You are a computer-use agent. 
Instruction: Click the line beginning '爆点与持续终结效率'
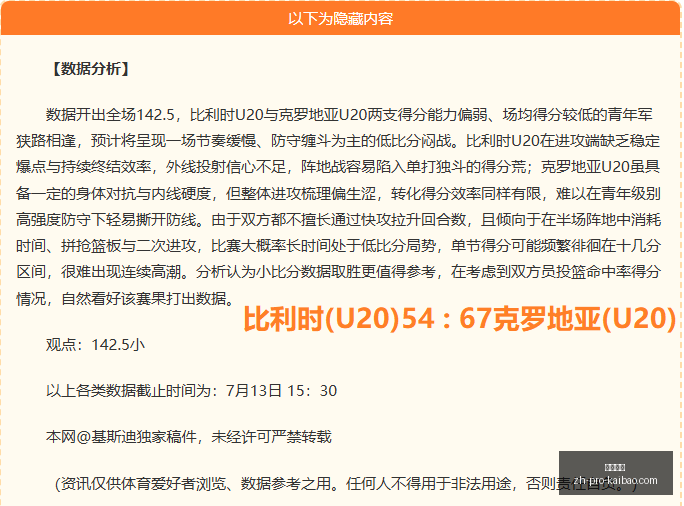click(x=338, y=167)
